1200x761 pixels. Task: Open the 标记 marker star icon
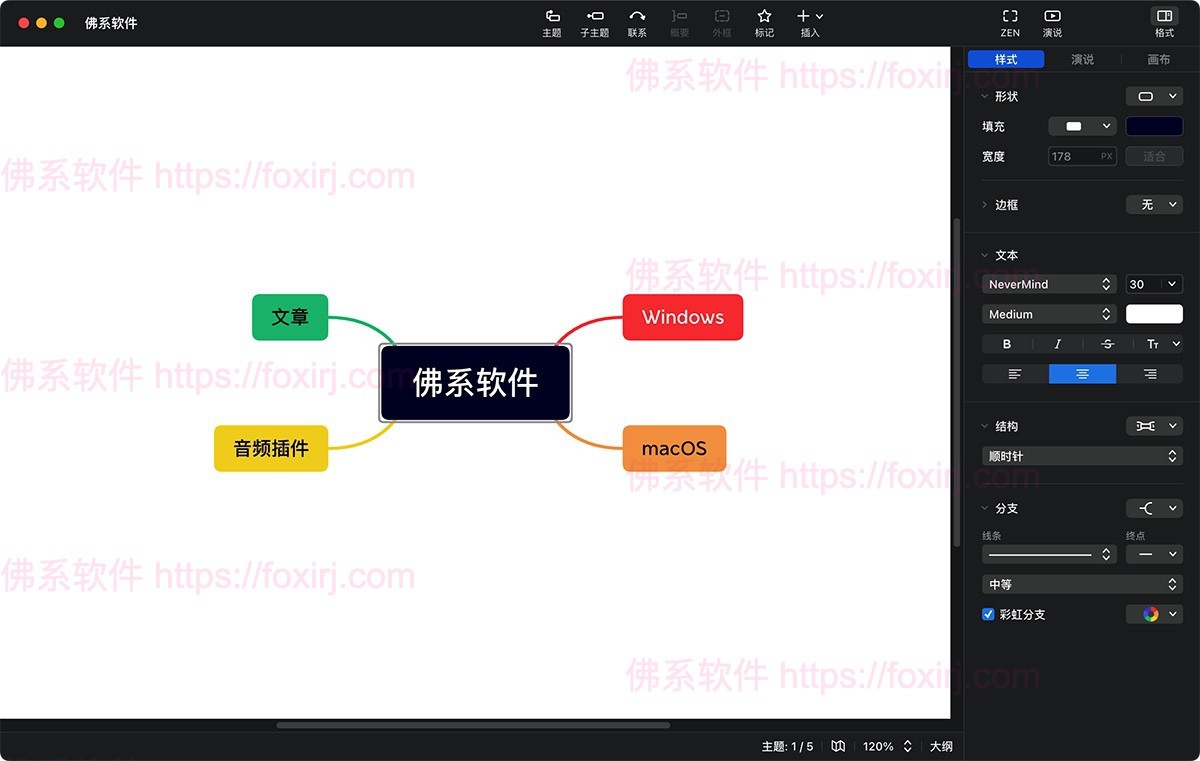coord(764,17)
